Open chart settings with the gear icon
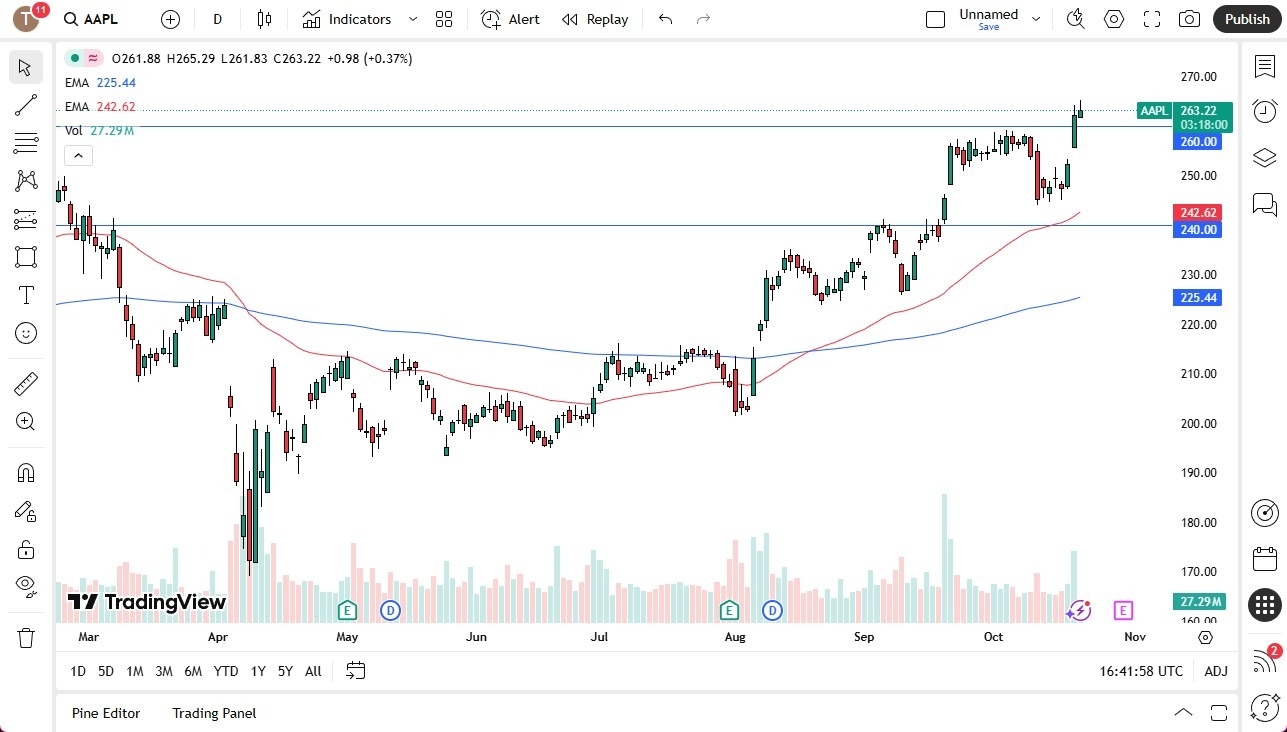This screenshot has height=732, width=1287. [1113, 18]
